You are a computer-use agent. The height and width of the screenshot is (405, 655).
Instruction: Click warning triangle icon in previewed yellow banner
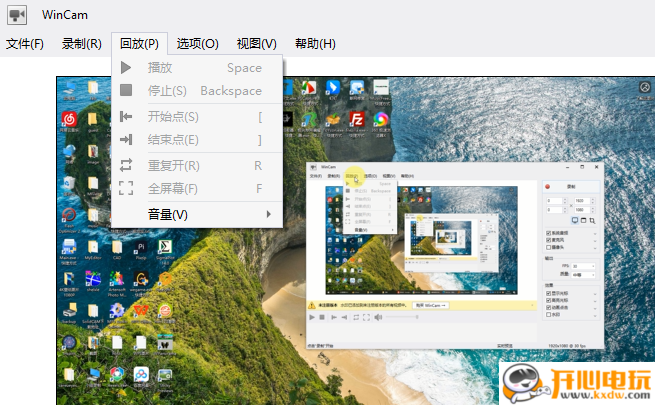pyautogui.click(x=312, y=305)
